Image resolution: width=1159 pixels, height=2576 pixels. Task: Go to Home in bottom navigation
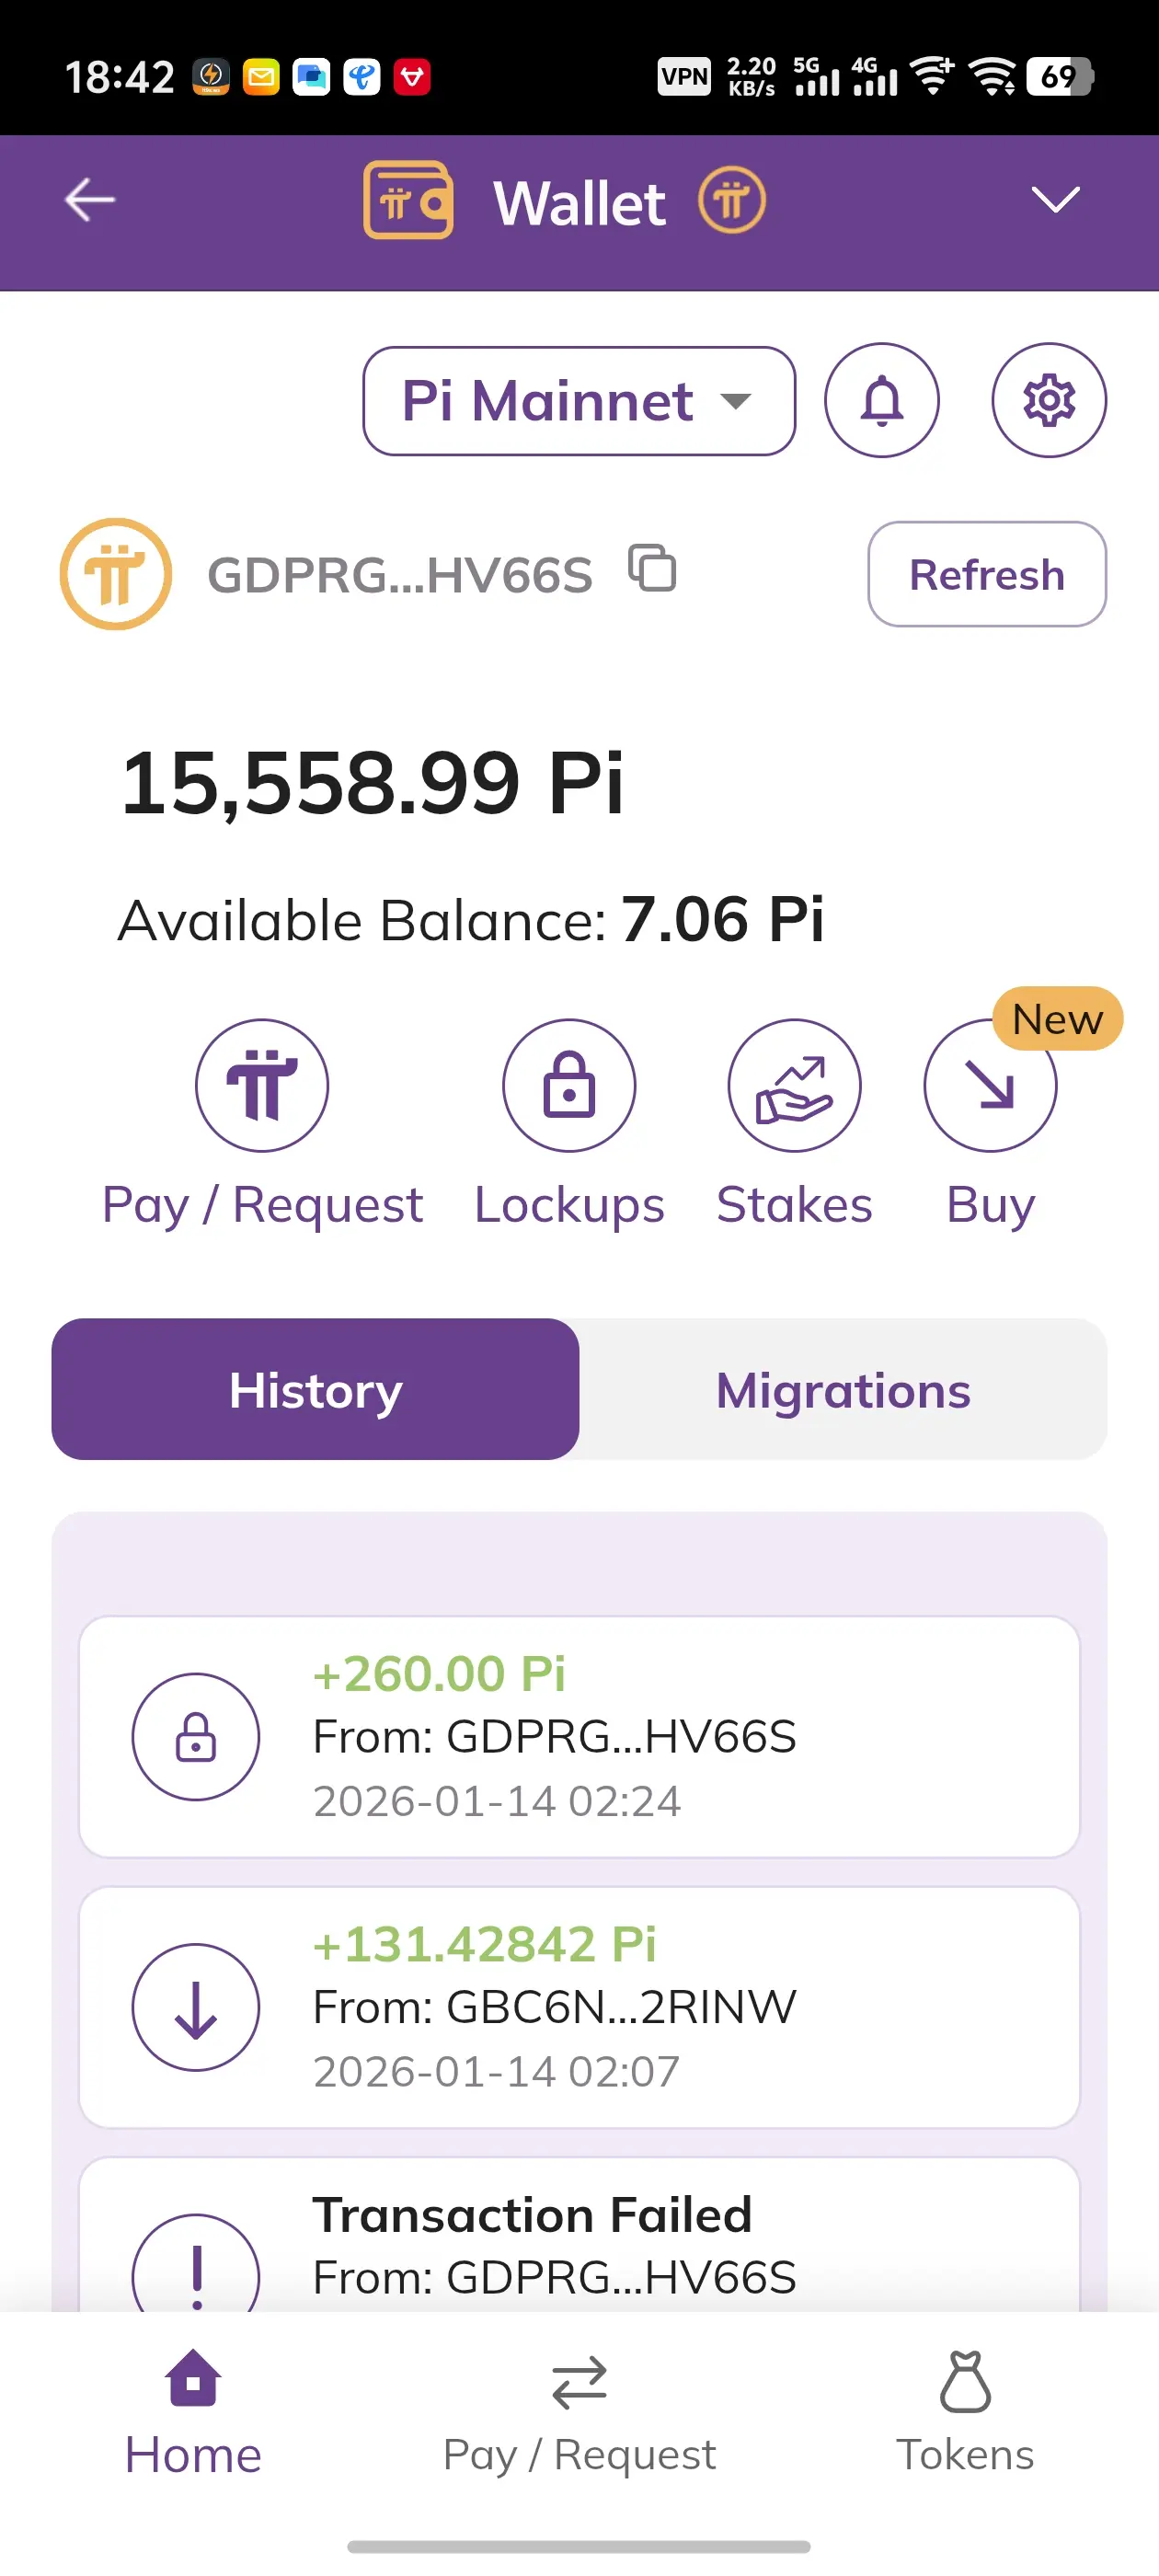[x=193, y=2412]
